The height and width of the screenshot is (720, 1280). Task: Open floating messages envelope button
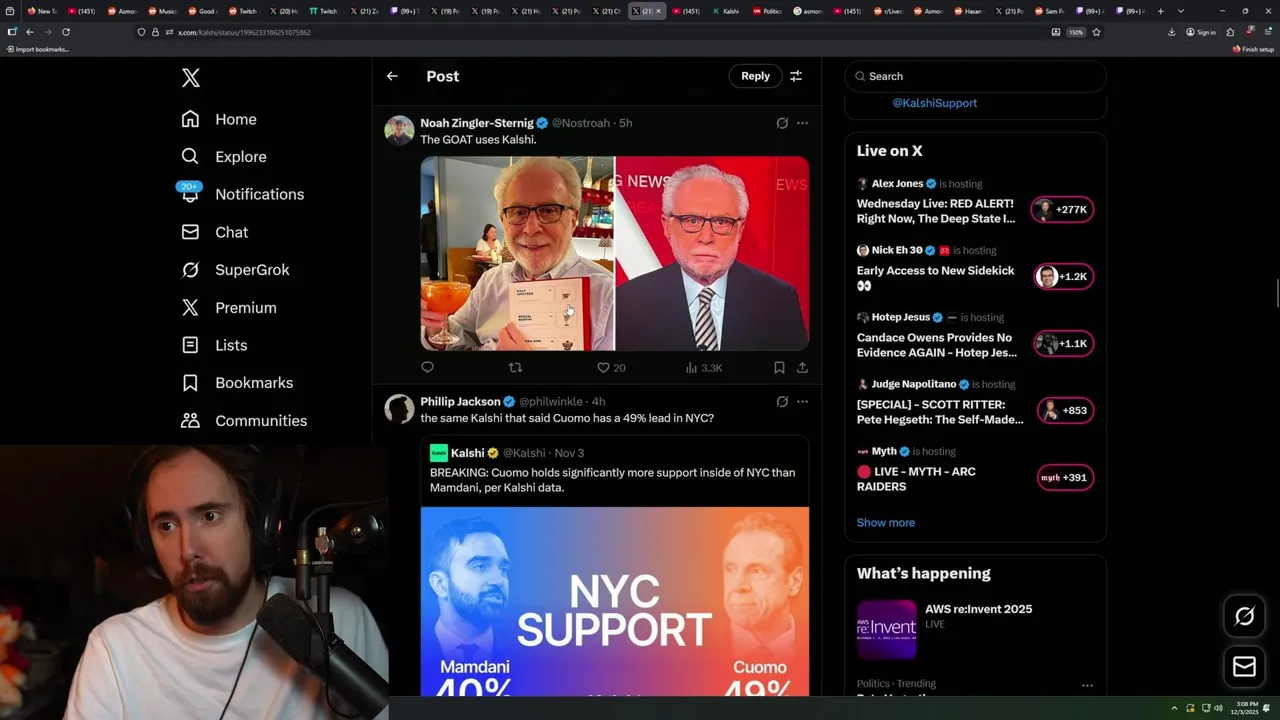pos(1244,666)
